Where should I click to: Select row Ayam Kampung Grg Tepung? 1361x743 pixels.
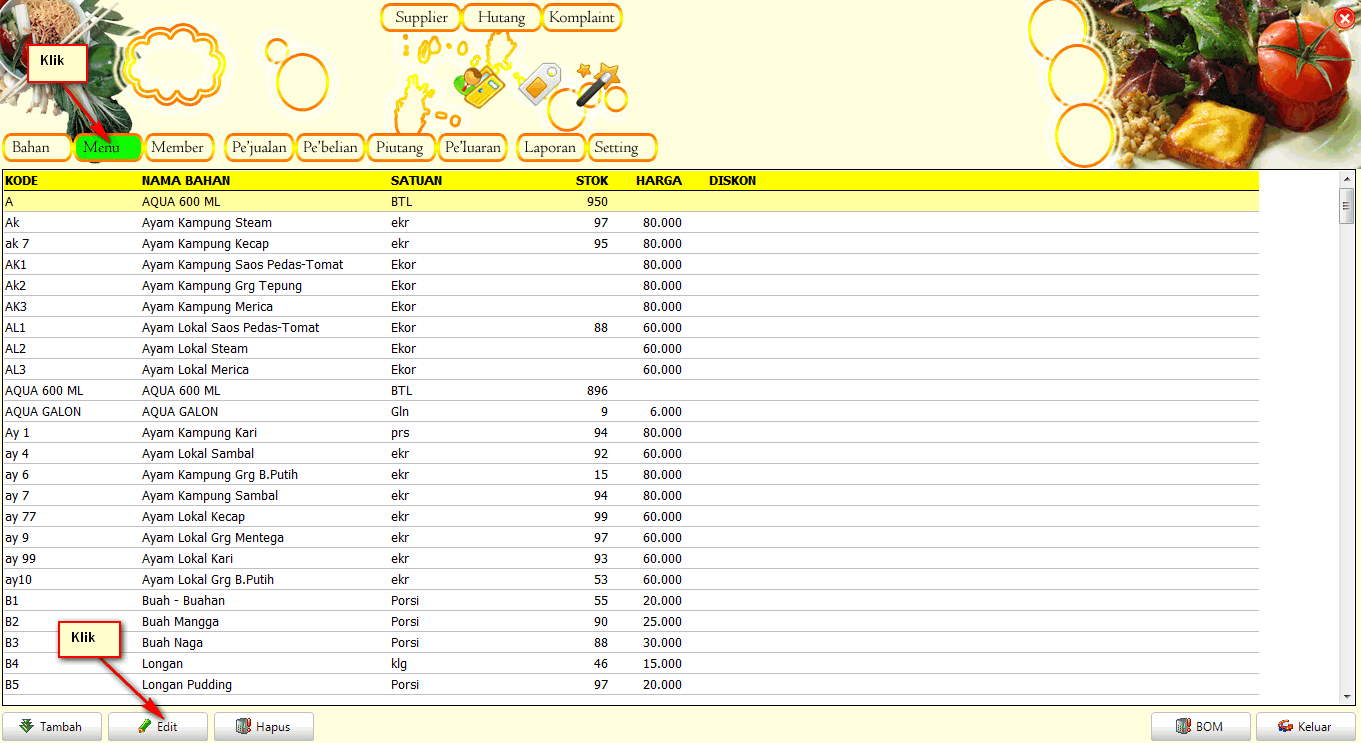pos(631,286)
